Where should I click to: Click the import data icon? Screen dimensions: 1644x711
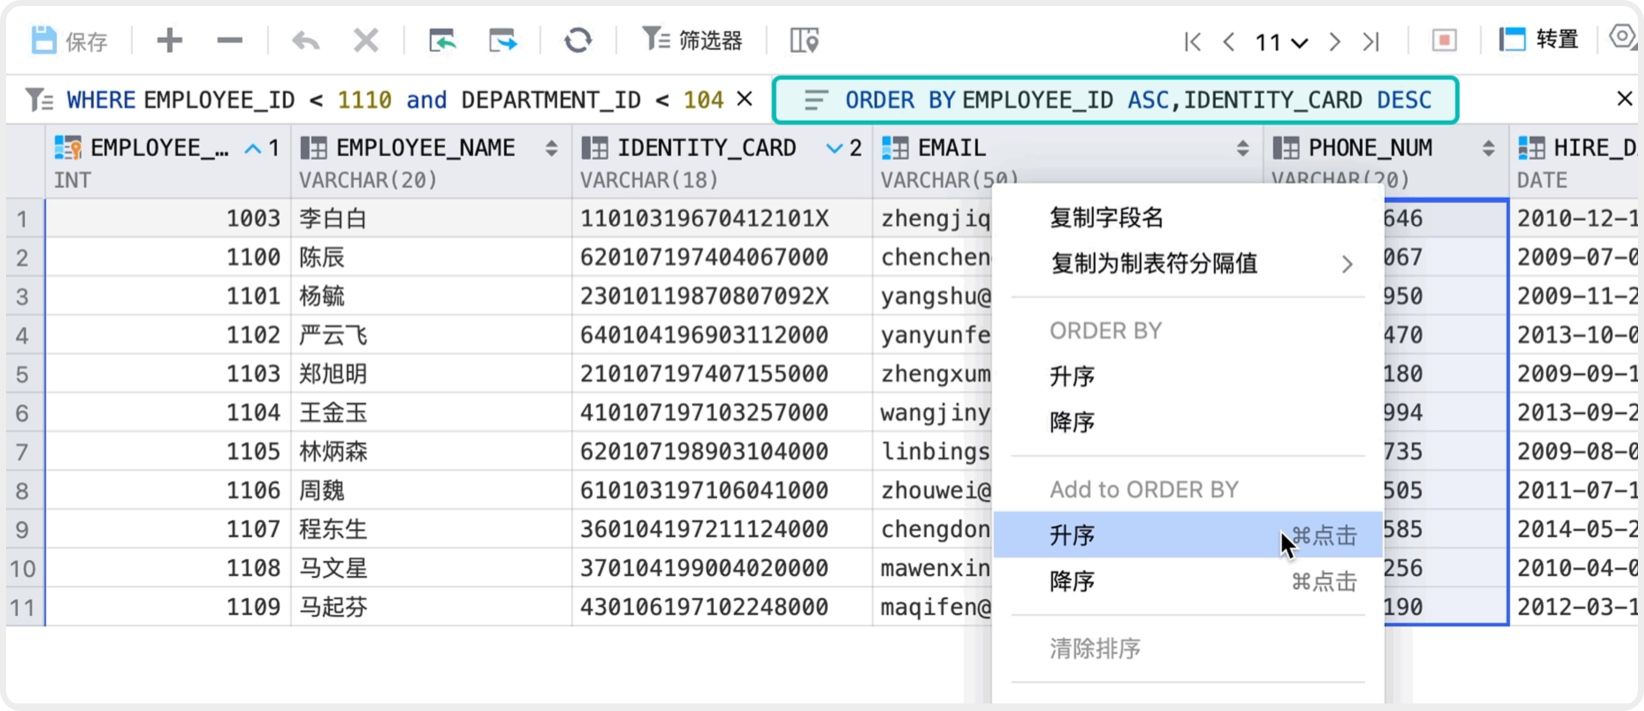click(x=442, y=40)
